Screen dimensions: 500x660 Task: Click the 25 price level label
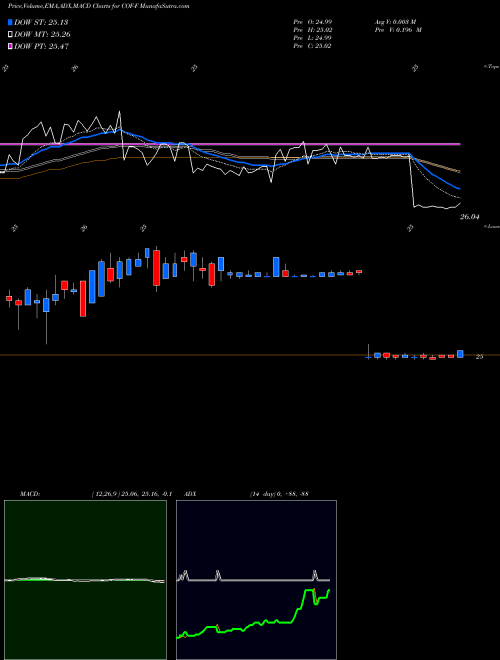coord(479,357)
